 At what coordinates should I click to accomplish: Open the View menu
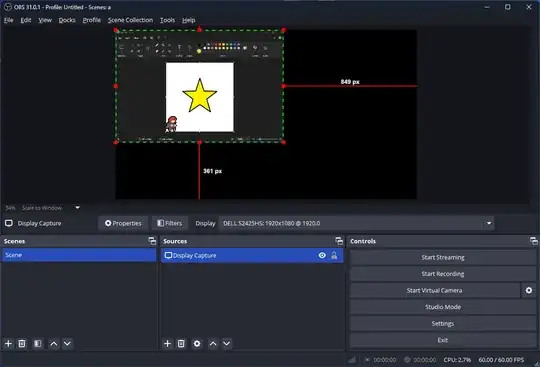coord(45,20)
